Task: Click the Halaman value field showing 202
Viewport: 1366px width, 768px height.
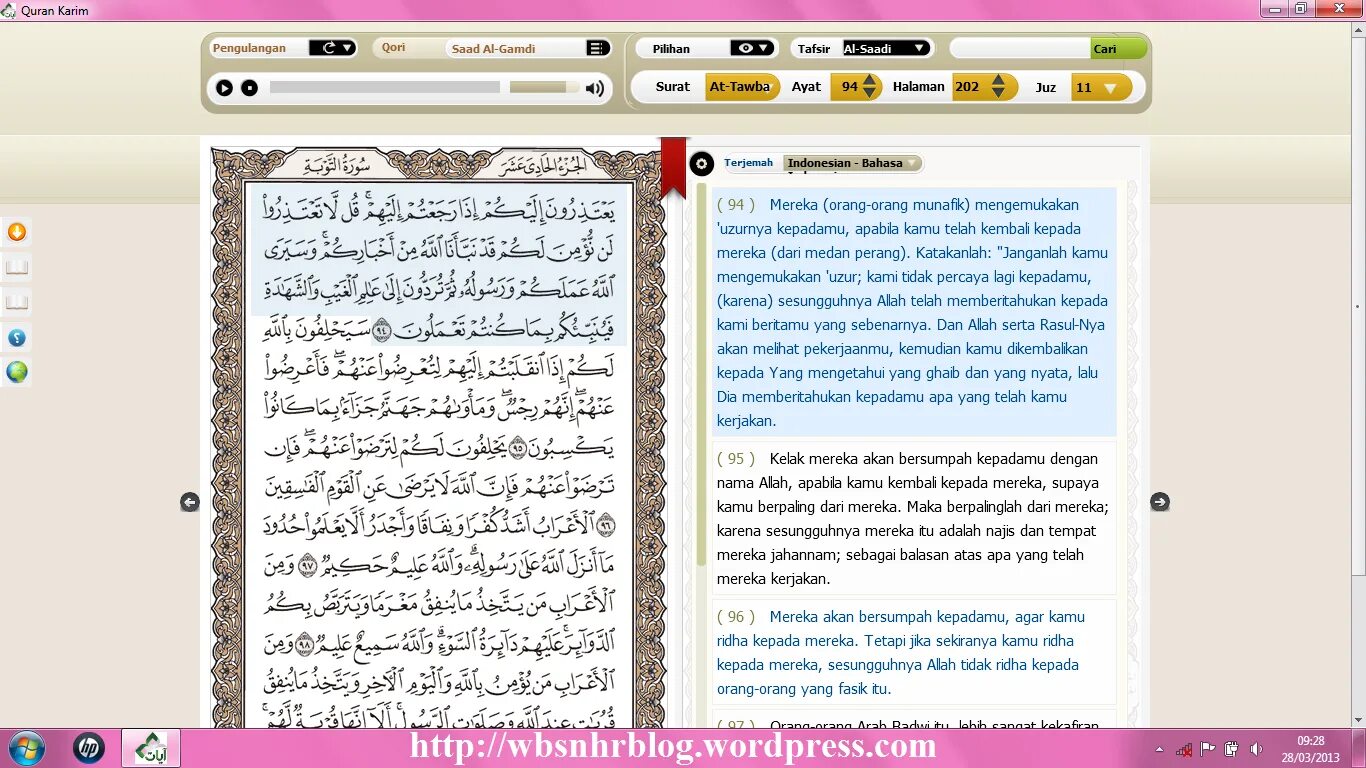Action: tap(968, 87)
